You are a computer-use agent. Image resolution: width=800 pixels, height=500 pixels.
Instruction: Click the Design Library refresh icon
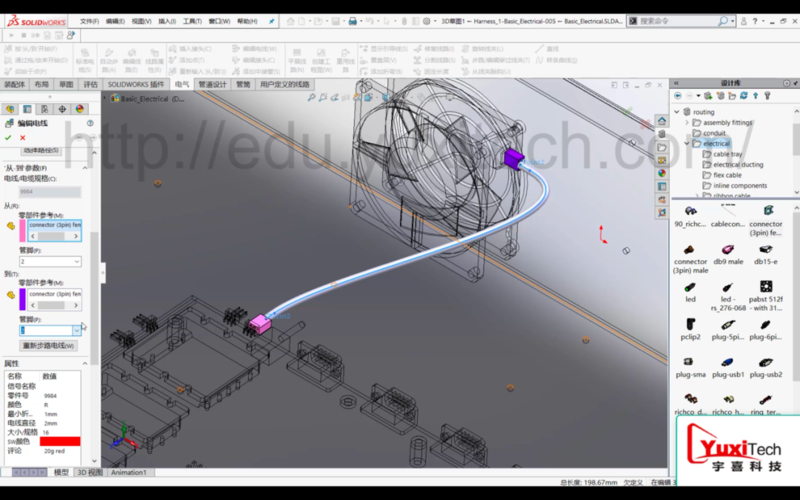(744, 96)
